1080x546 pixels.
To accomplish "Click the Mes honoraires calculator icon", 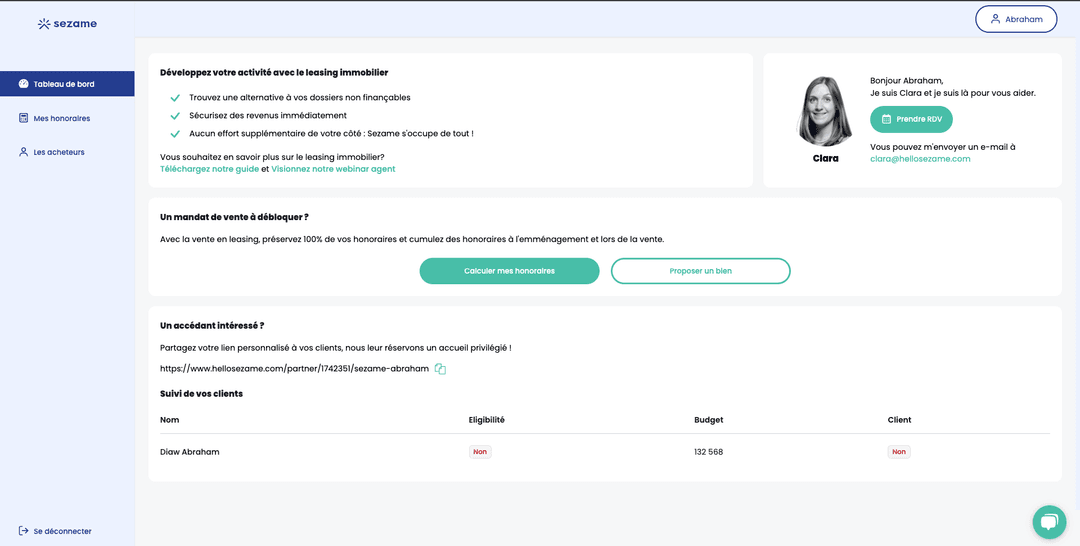I will point(23,118).
